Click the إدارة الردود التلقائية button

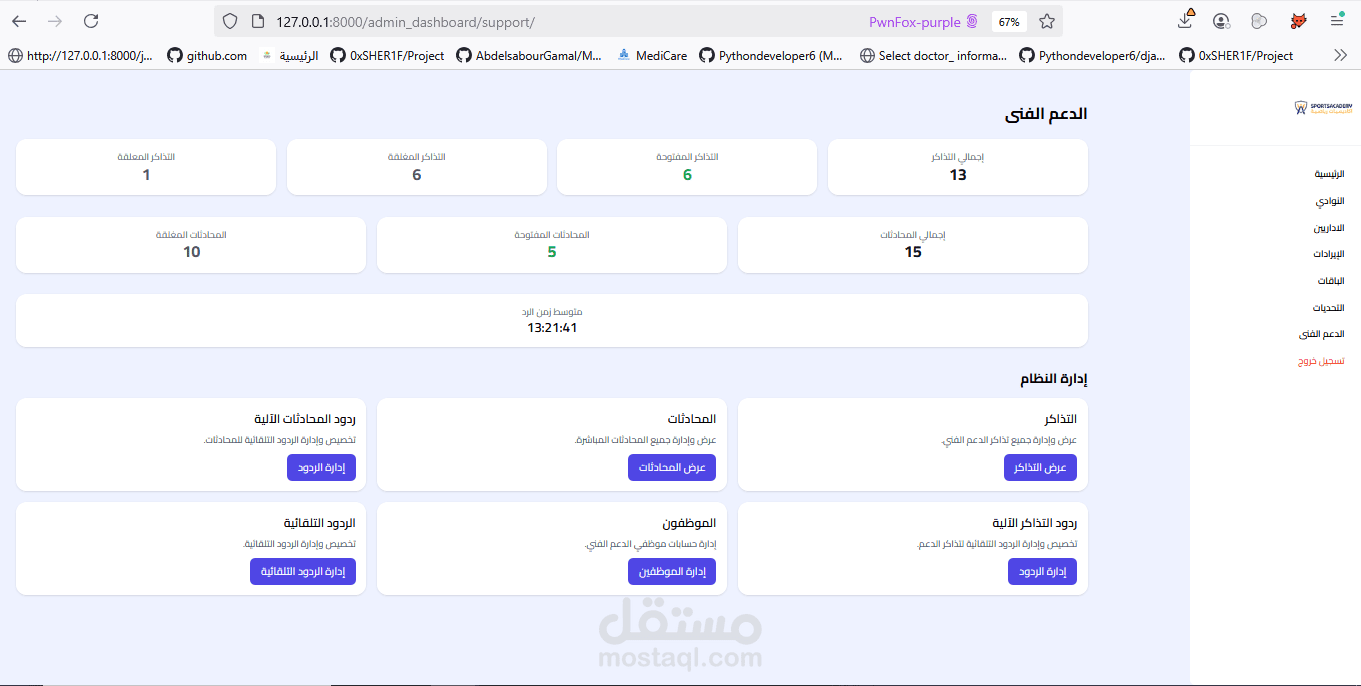click(x=303, y=572)
